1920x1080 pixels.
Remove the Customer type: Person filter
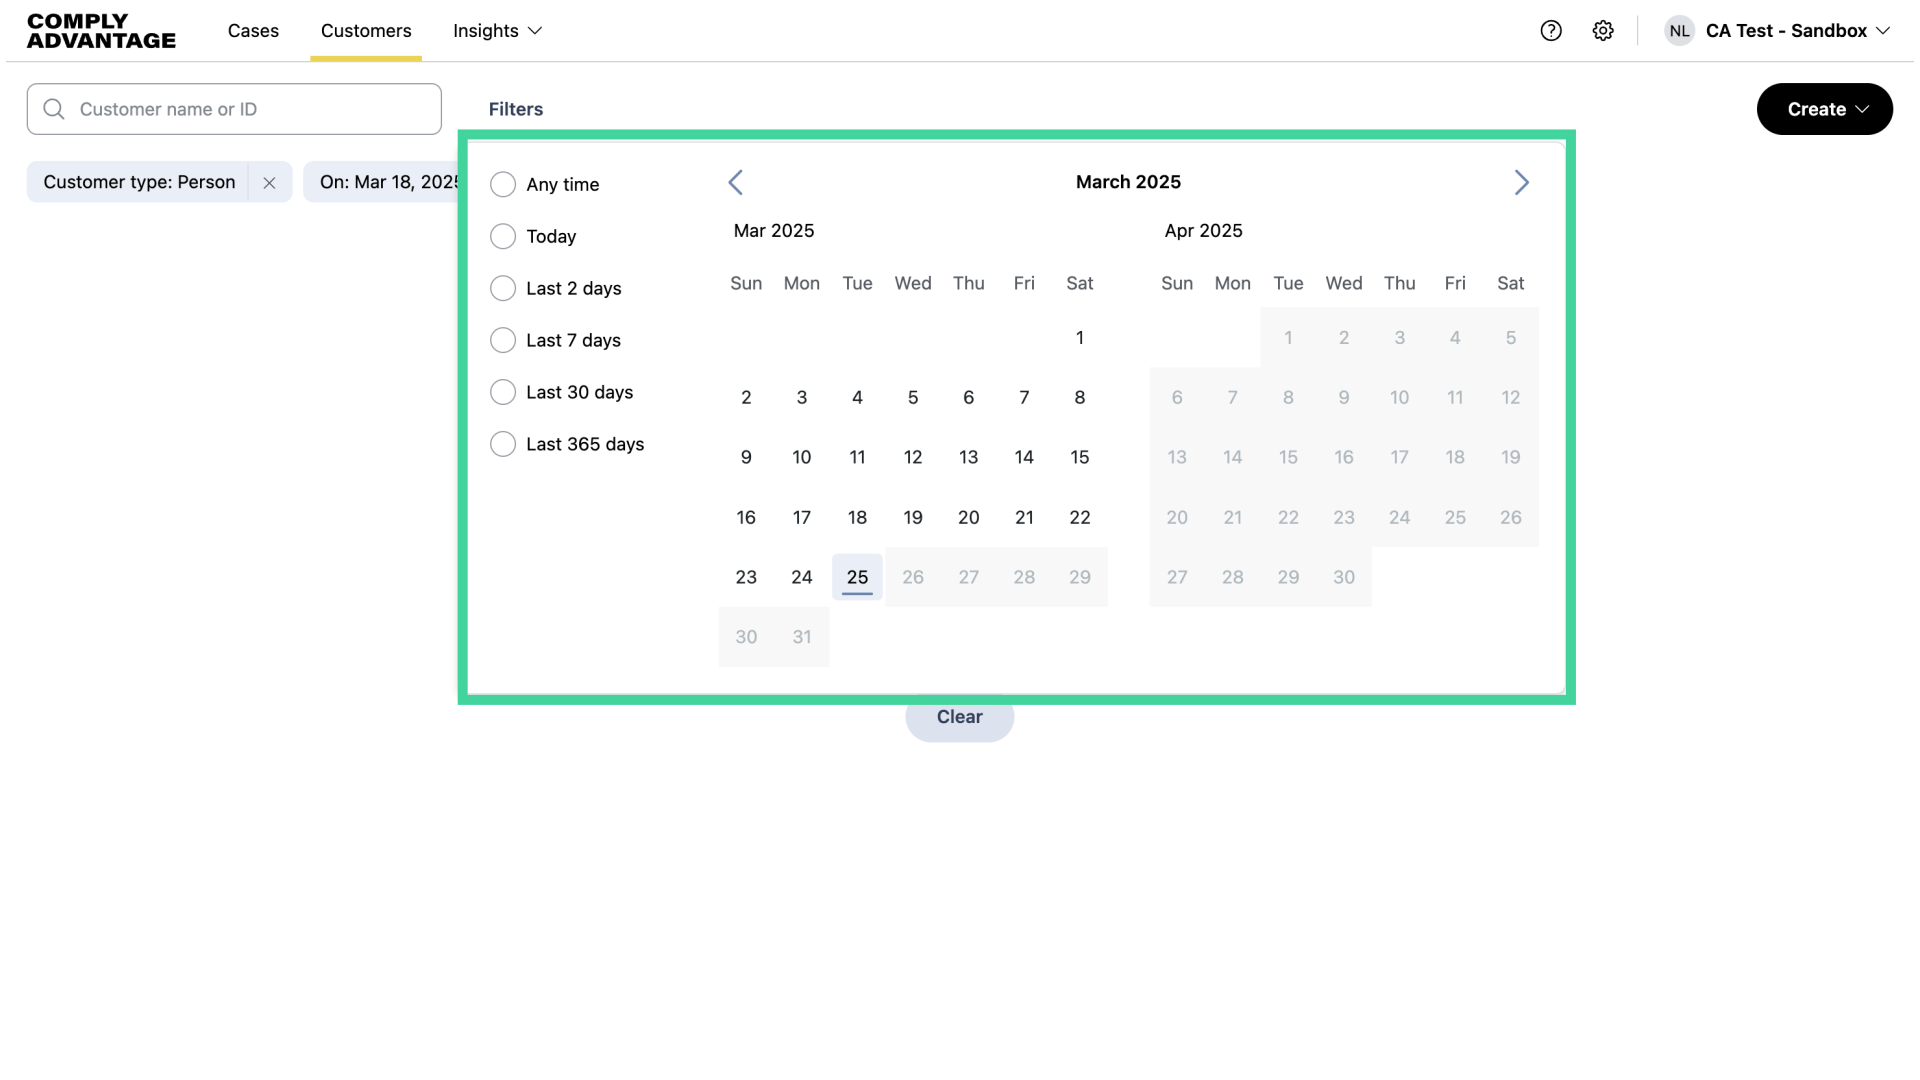click(269, 182)
